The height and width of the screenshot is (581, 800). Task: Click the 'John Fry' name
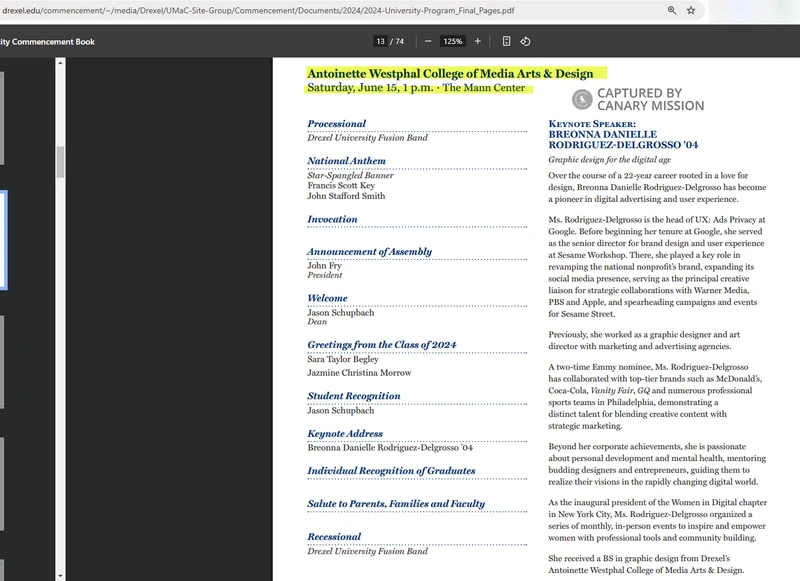324,265
